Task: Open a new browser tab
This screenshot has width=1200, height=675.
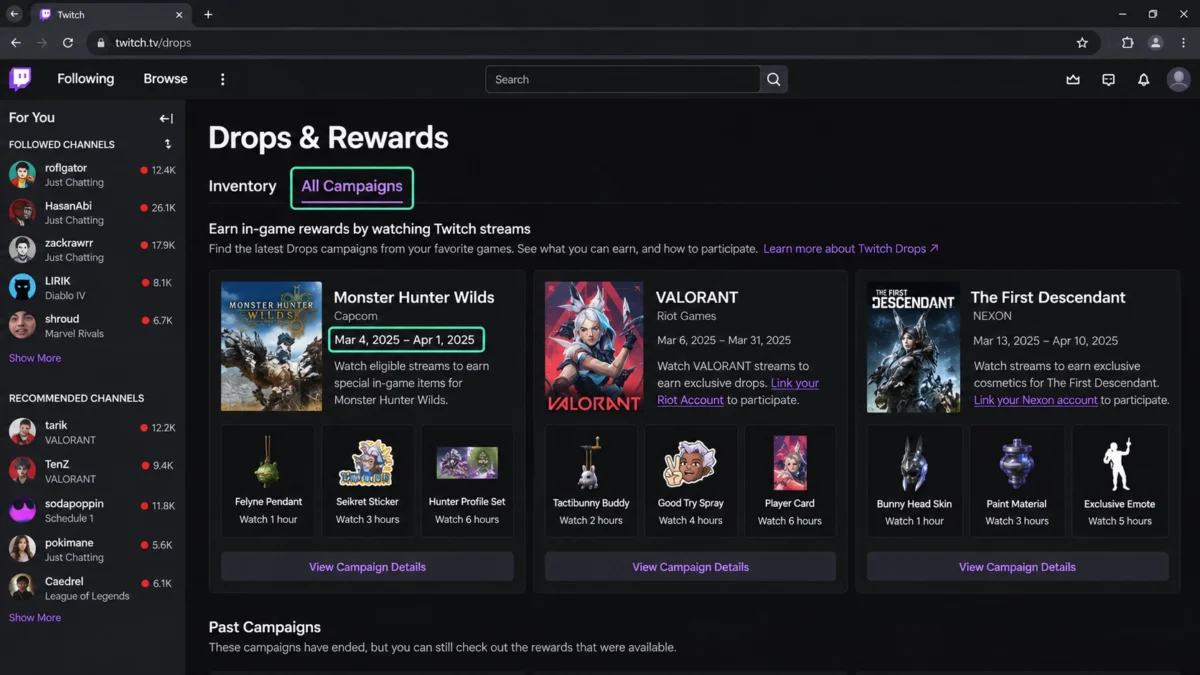Action: (x=208, y=15)
